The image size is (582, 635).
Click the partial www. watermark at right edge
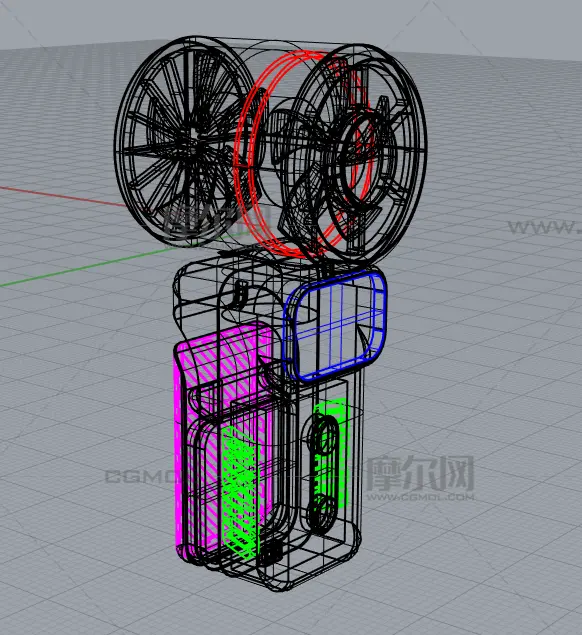pos(545,227)
